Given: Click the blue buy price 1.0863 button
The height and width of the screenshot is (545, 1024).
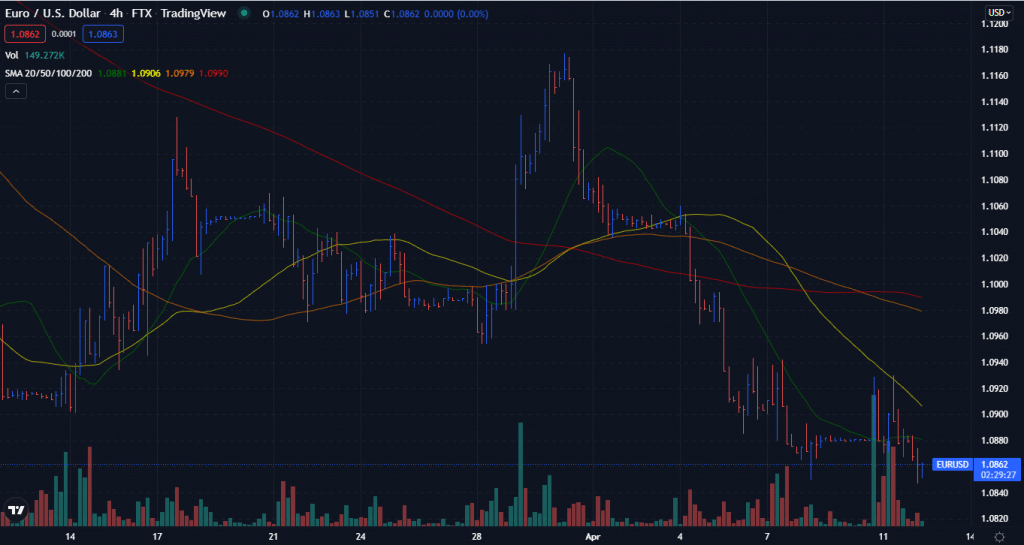Looking at the screenshot, I should [x=103, y=34].
